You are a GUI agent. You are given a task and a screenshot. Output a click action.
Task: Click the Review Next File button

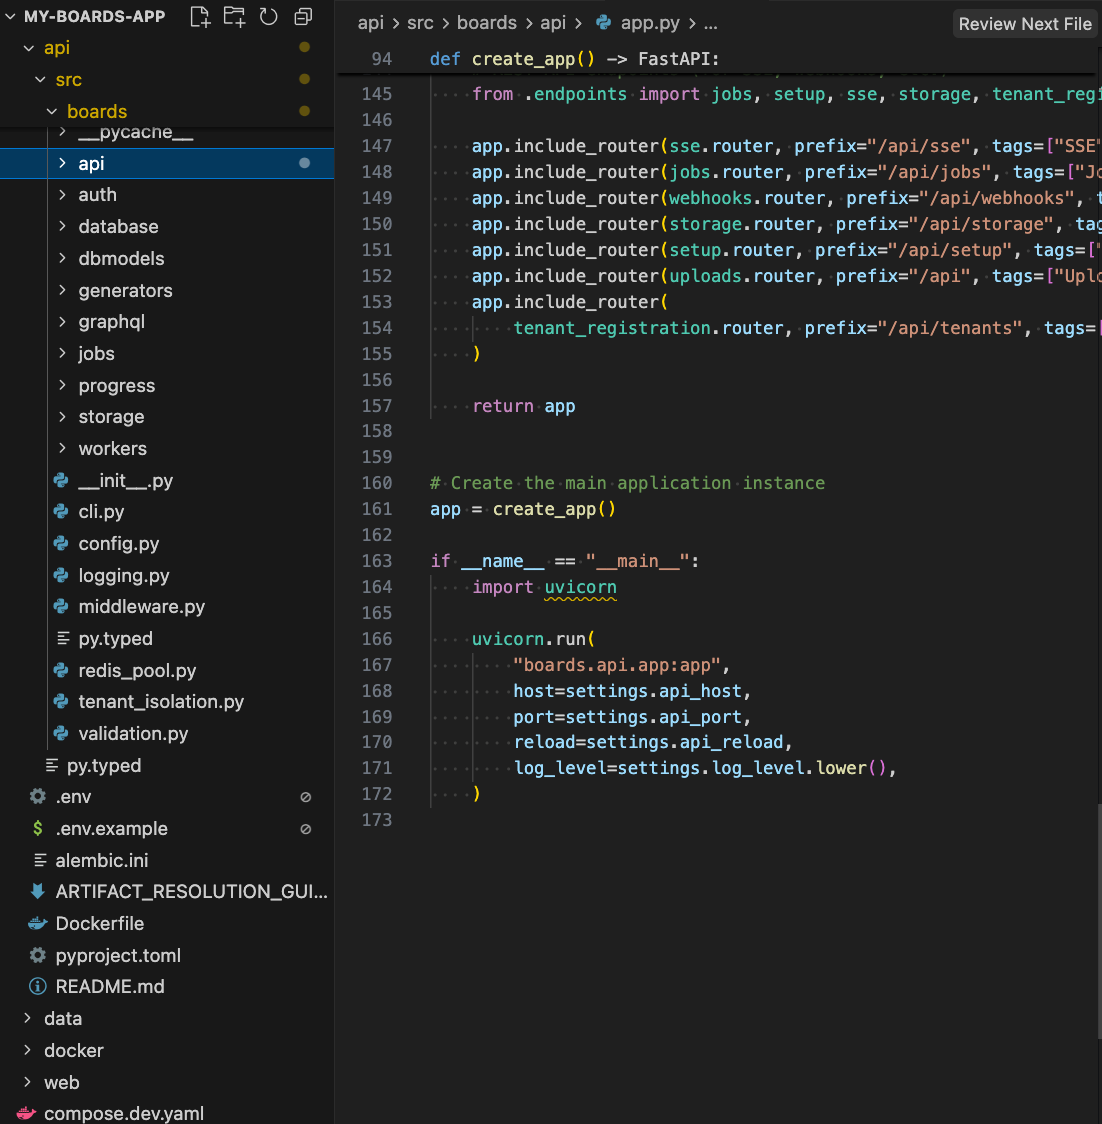[x=1024, y=23]
